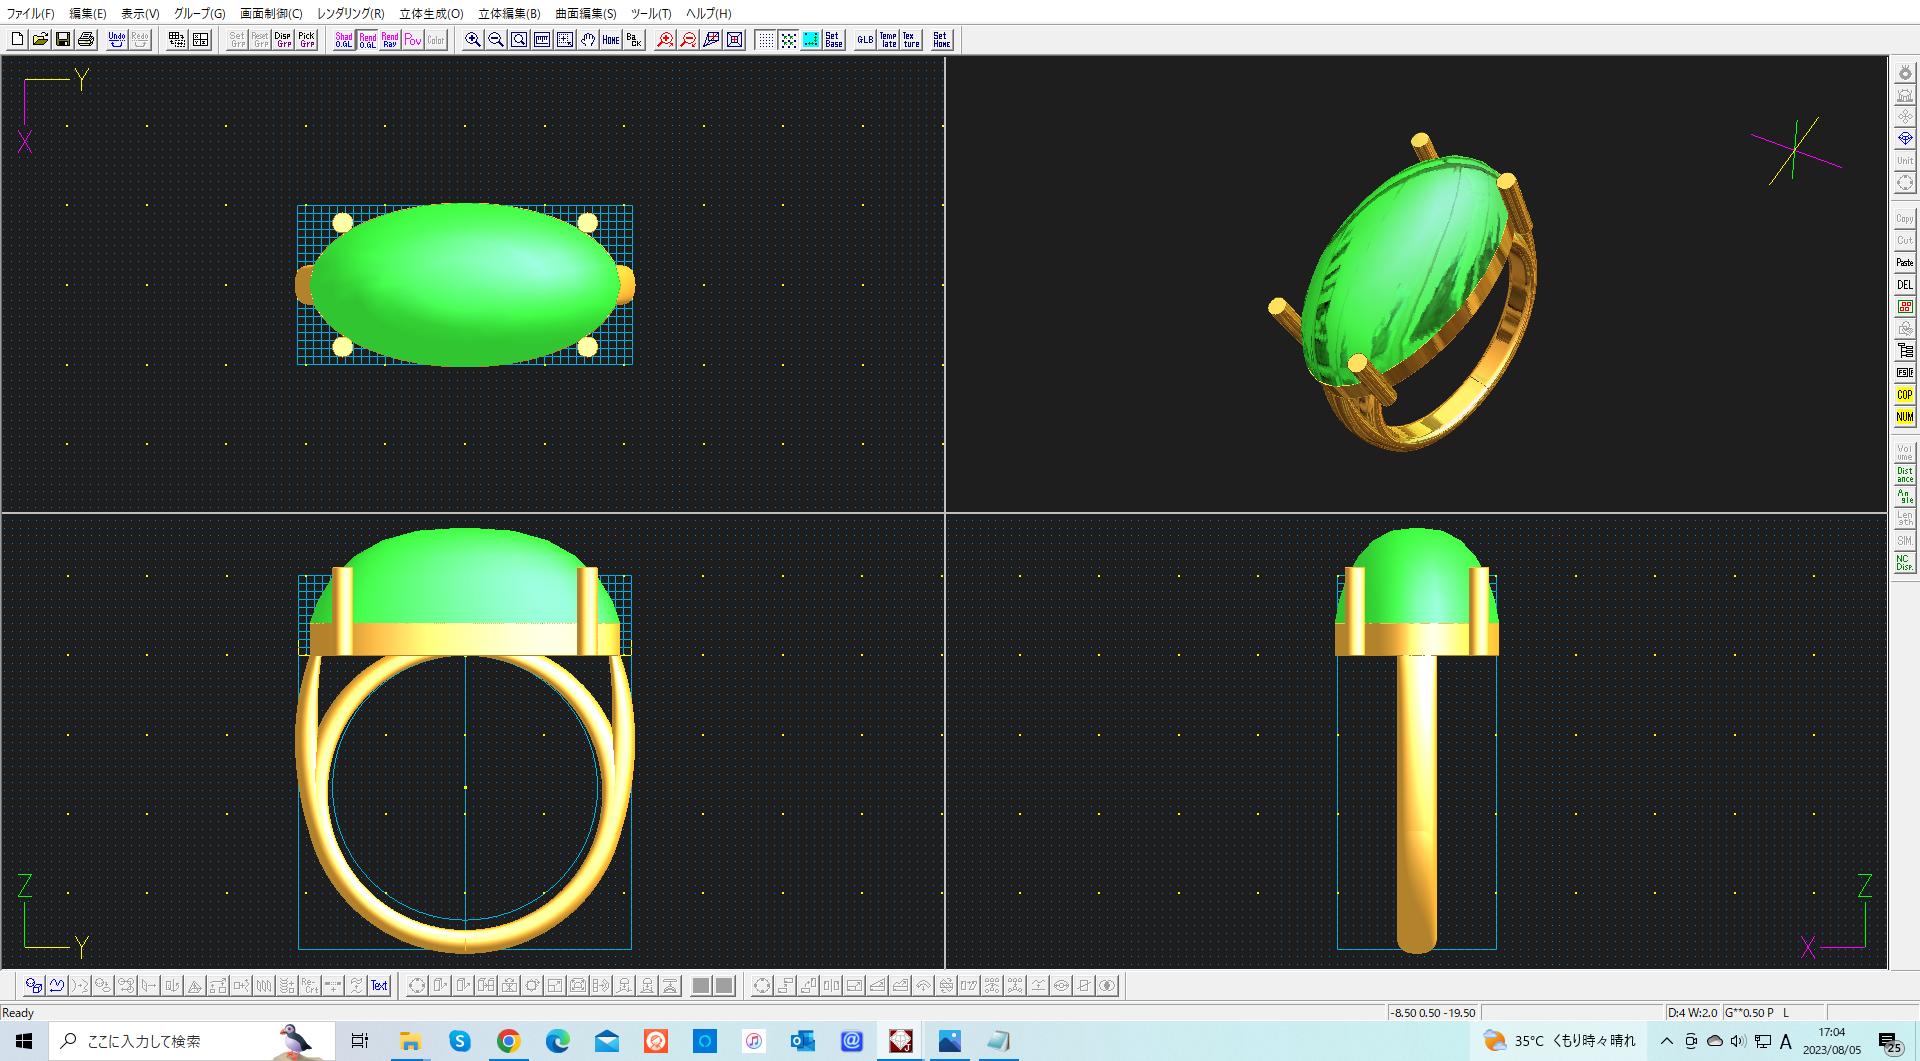The width and height of the screenshot is (1920, 1061).
Task: Toggle the cyan grid snap display button
Action: tap(811, 39)
